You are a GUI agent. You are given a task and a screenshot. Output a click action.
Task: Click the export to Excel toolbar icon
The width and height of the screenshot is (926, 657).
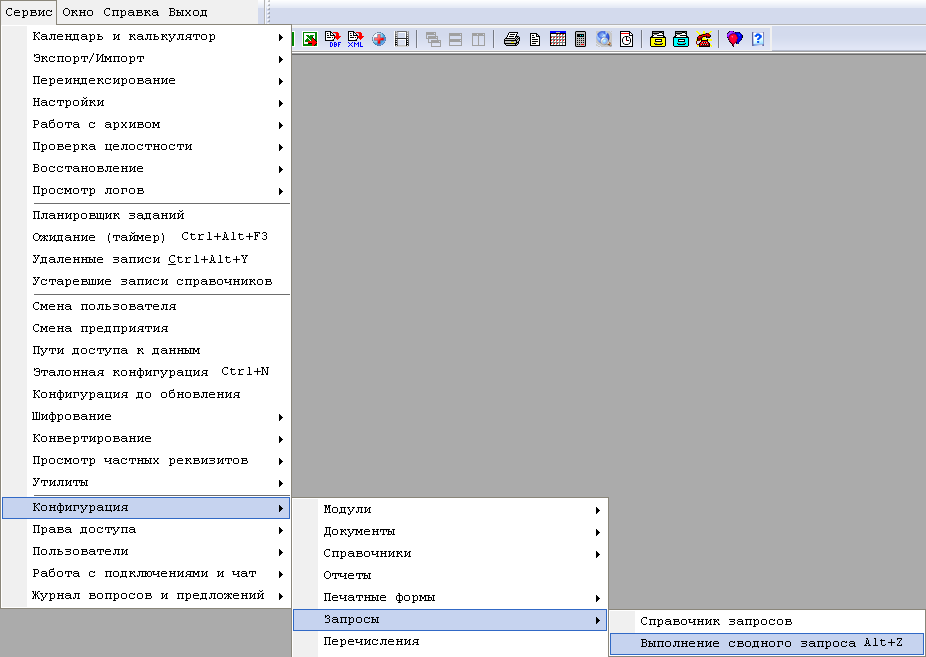coord(311,40)
